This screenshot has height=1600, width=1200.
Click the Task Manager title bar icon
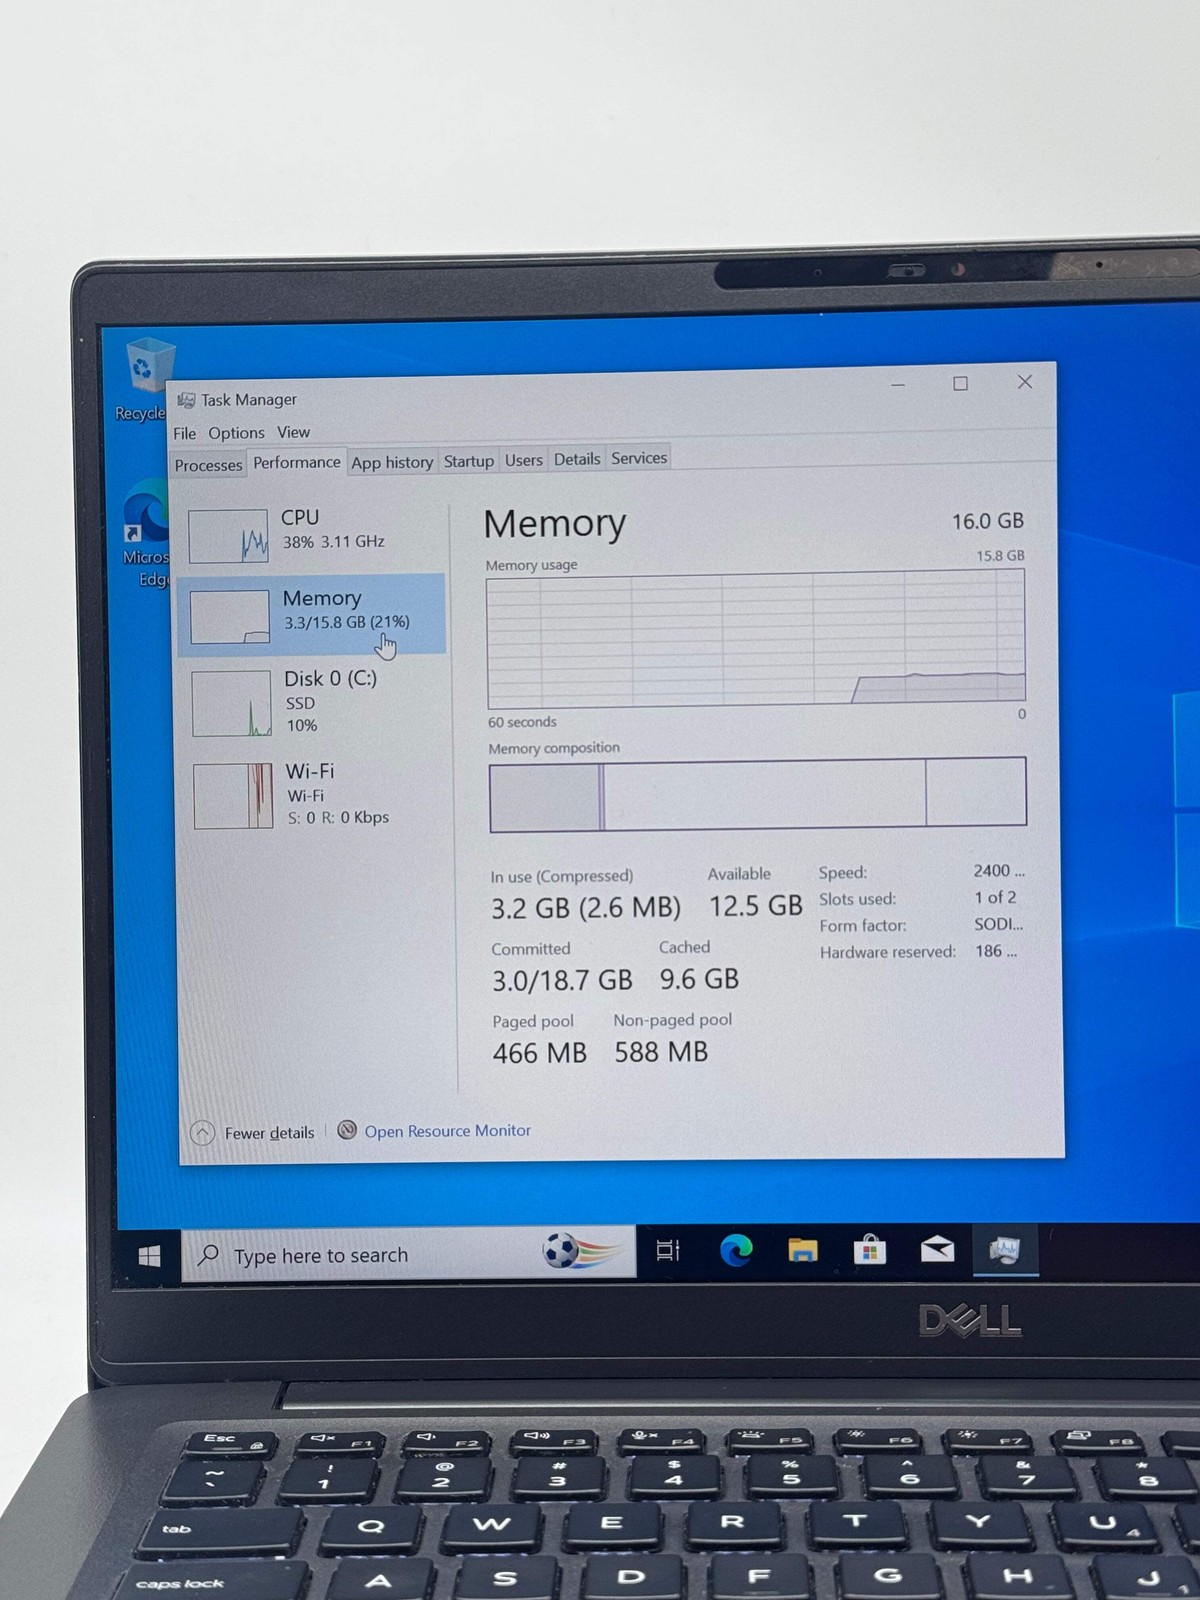[186, 400]
